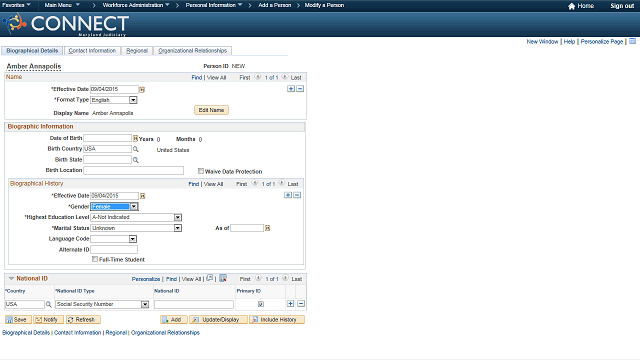The image size is (640, 360).
Task: Download National ID grid to spreadsheet
Action: click(x=223, y=278)
